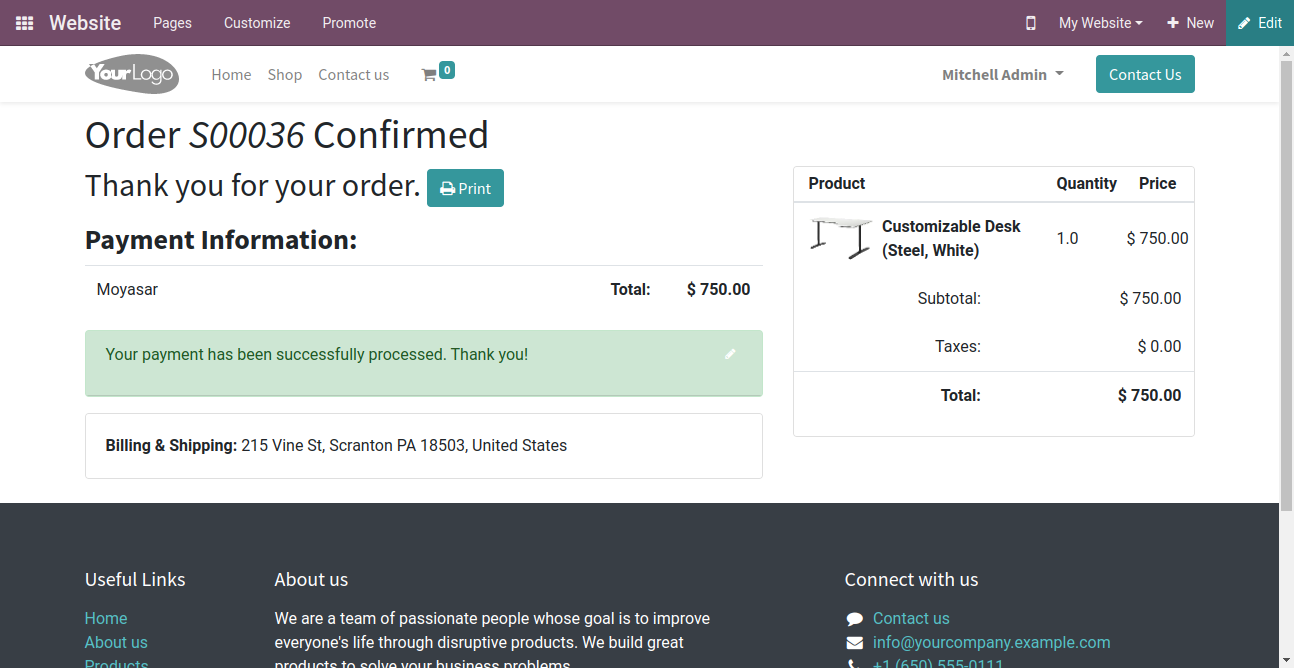Click the Customizable Desk product thumbnail
This screenshot has height=668, width=1294.
point(840,238)
